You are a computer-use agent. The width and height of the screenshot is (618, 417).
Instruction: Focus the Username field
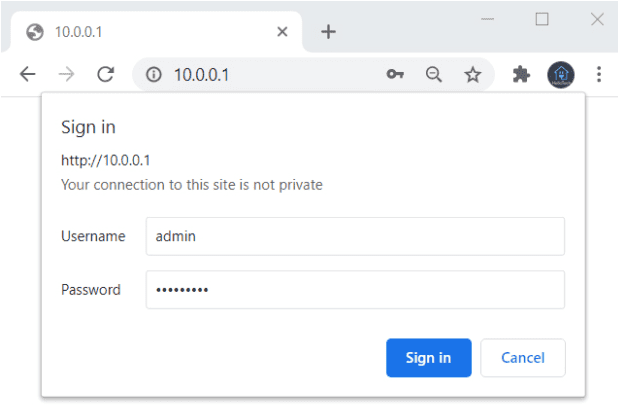point(354,236)
